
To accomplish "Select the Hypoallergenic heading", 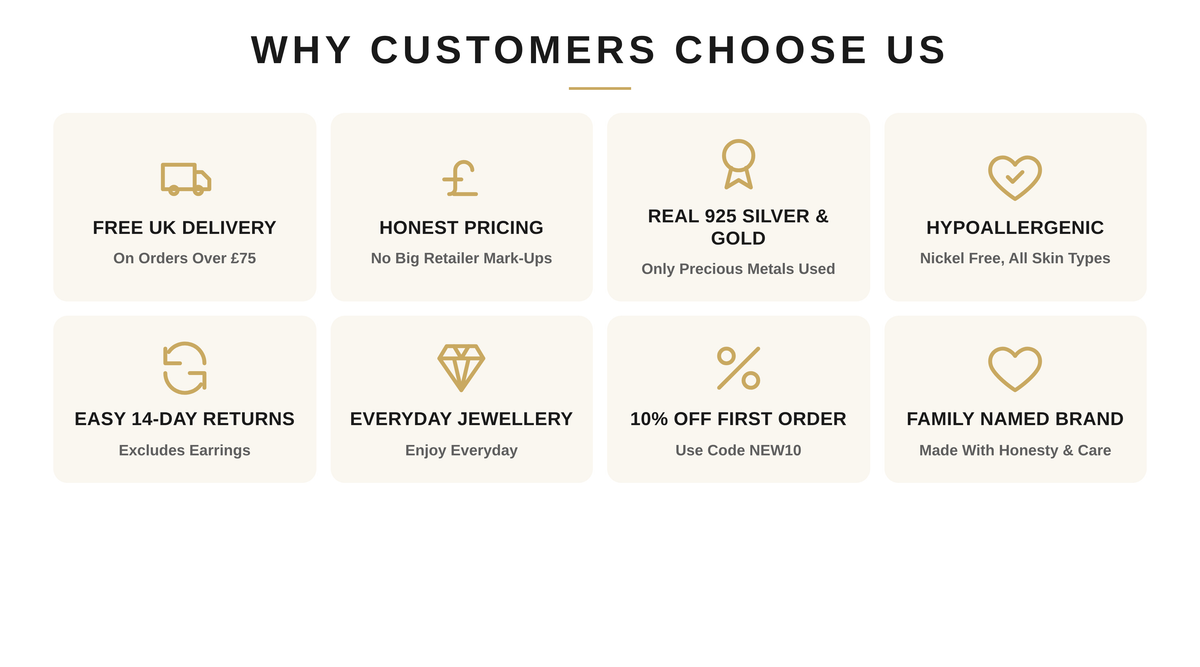I will point(1015,228).
